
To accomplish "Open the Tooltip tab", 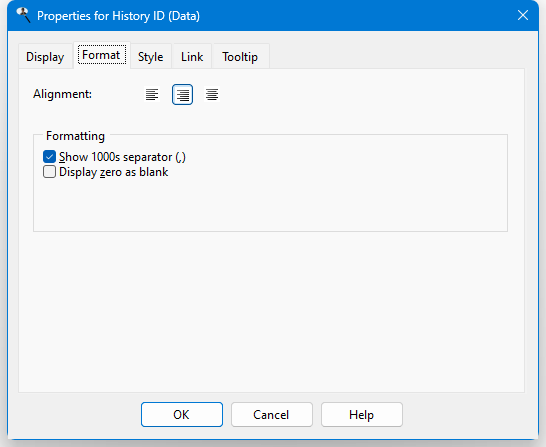I will click(x=240, y=57).
